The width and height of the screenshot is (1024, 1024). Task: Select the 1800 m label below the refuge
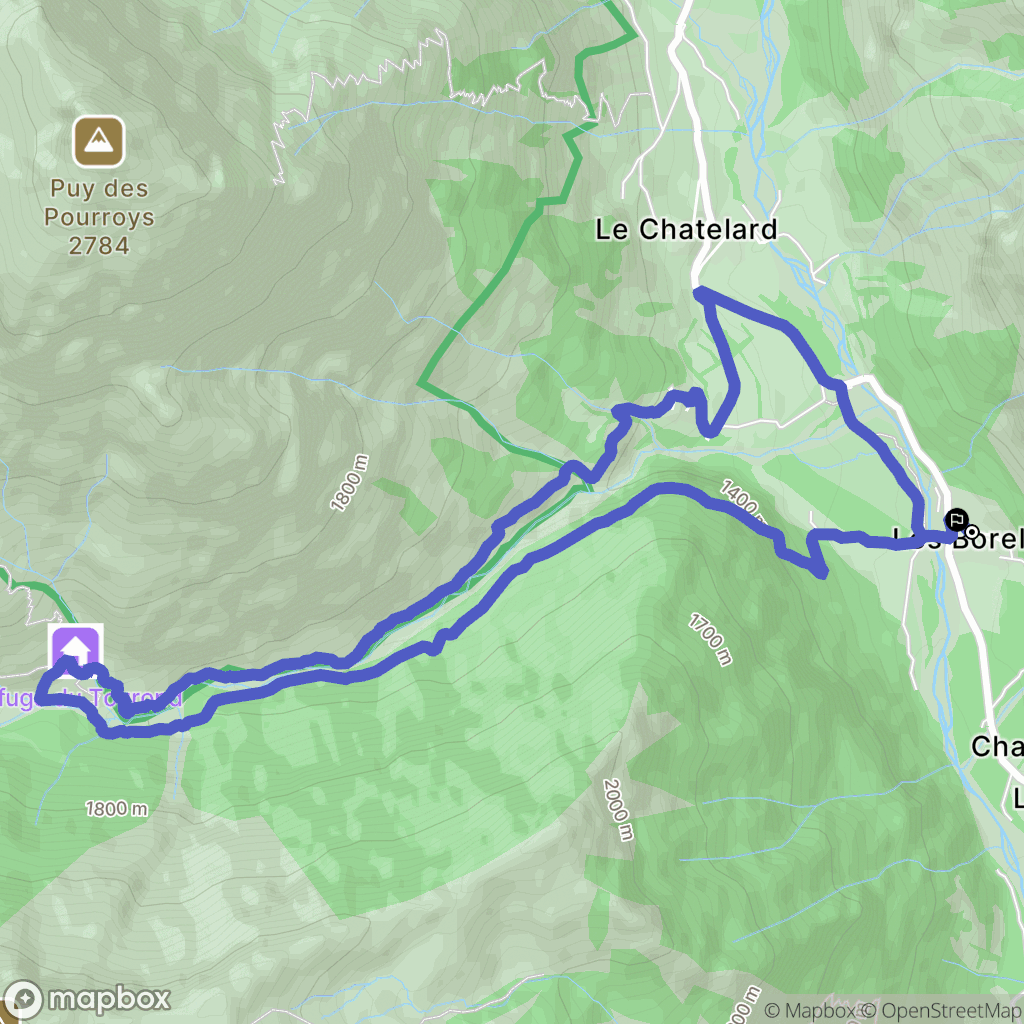pos(117,808)
